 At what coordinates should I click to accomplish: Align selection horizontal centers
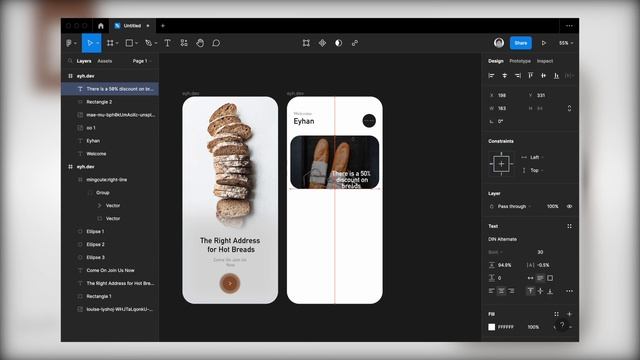click(x=504, y=76)
